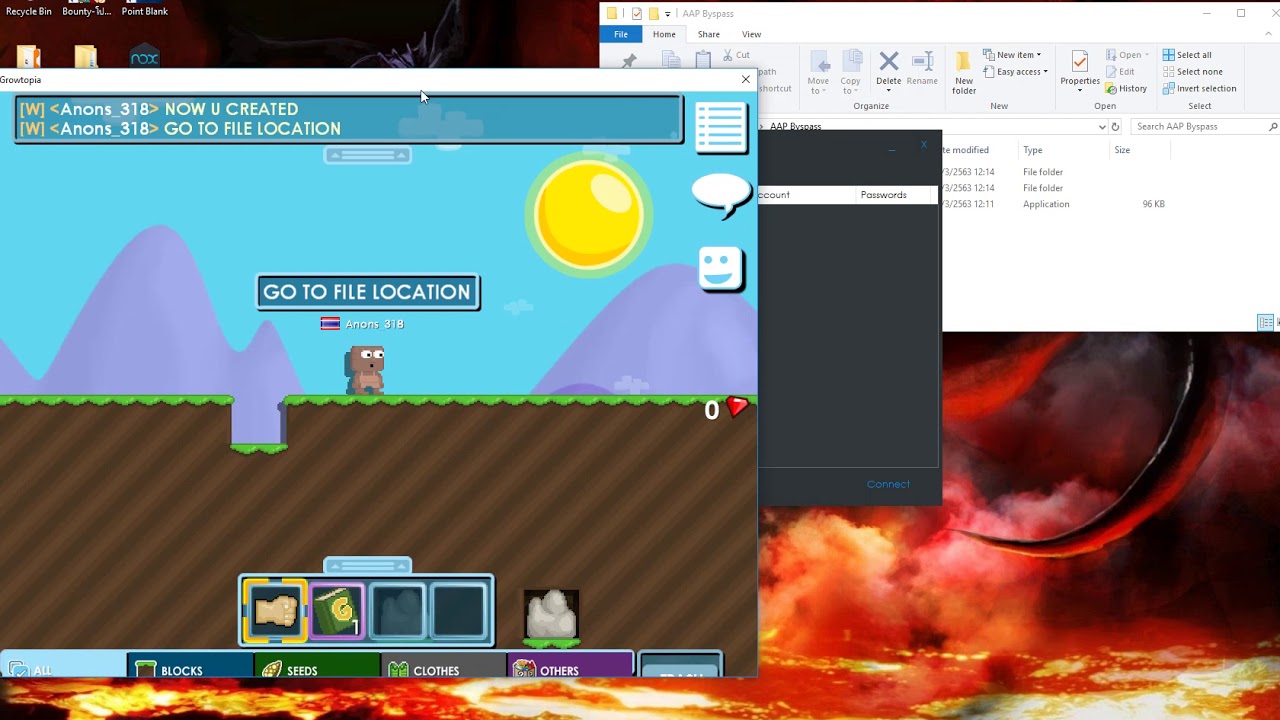Click the Anons 318 player character
This screenshot has height=720, width=1280.
[x=366, y=370]
